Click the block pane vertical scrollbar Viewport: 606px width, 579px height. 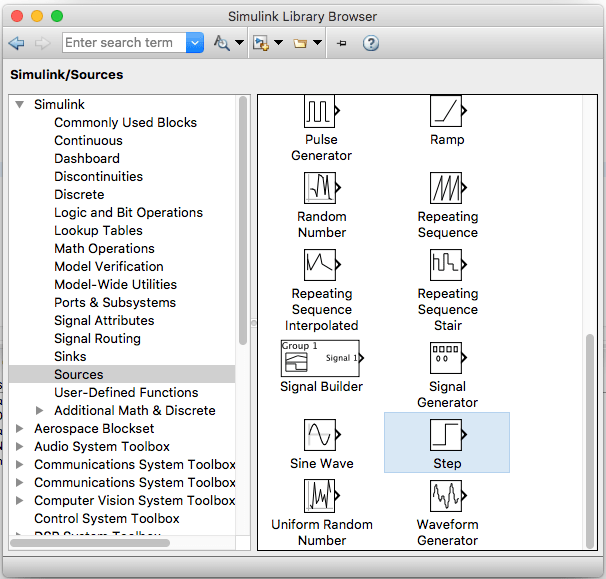[x=589, y=441]
